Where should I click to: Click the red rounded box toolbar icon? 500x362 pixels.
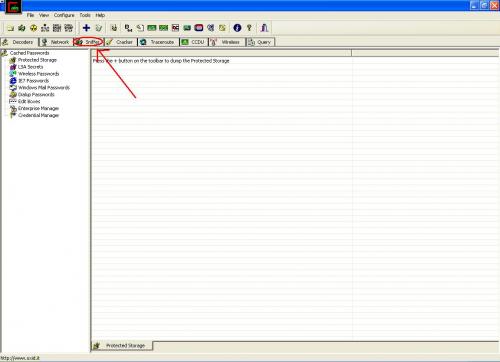point(199,28)
